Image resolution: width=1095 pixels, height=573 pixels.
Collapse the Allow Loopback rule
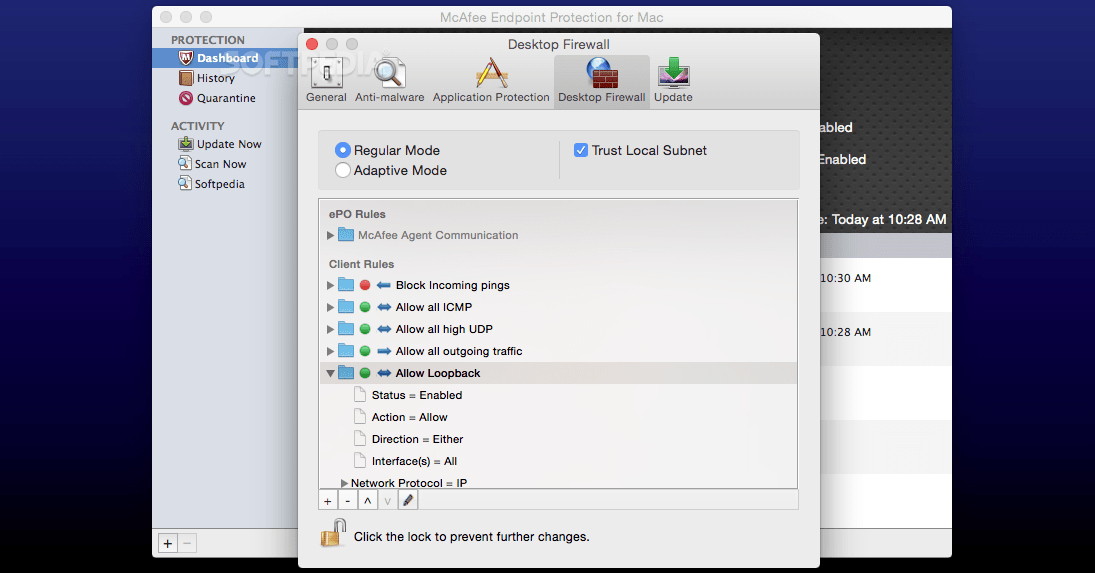[x=330, y=373]
